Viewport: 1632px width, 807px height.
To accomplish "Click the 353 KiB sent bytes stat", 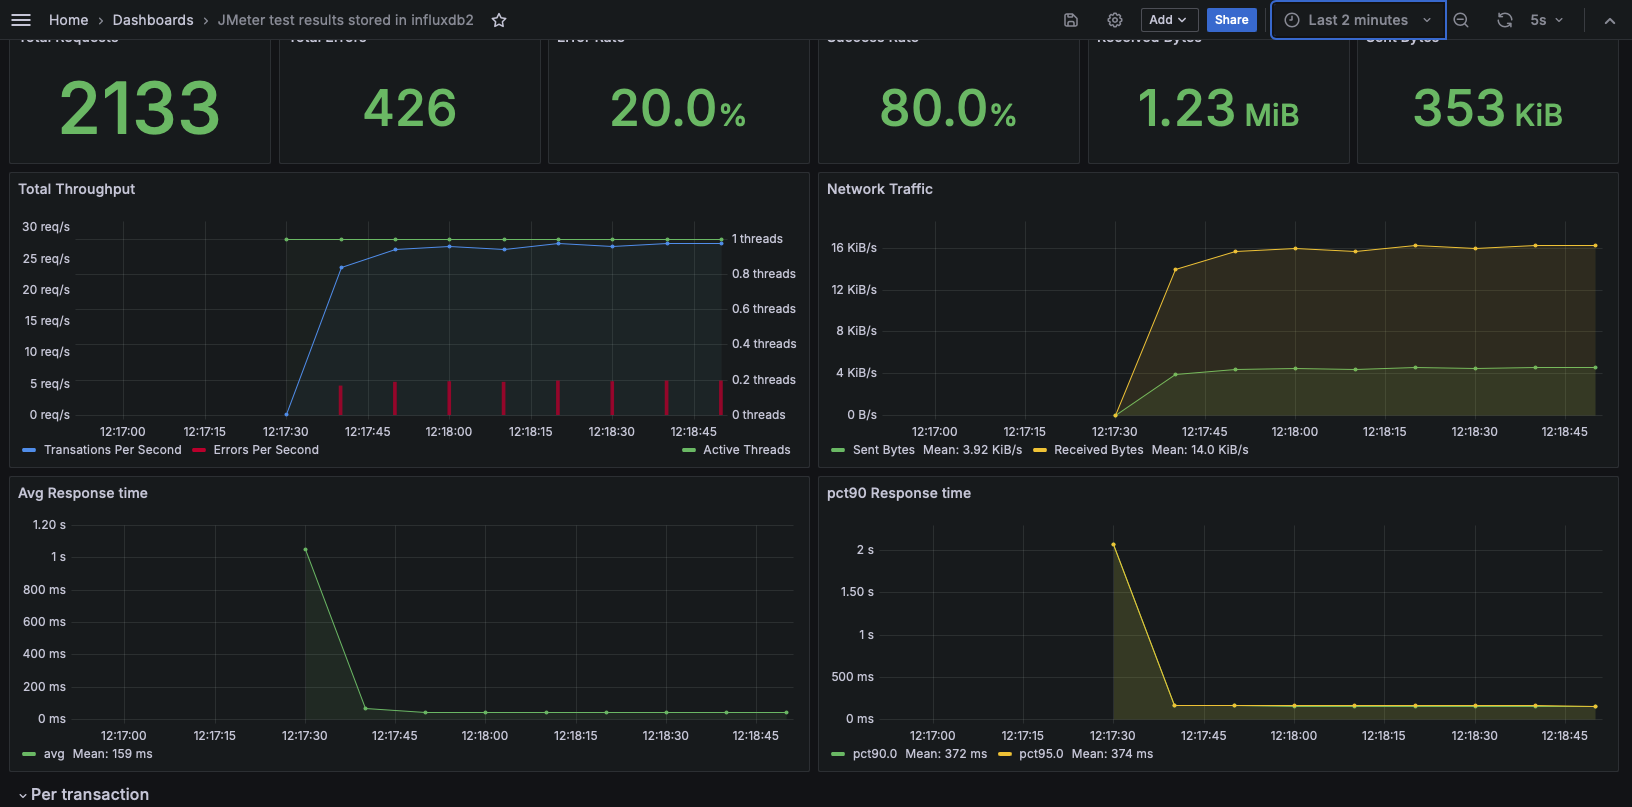I will 1488,109.
